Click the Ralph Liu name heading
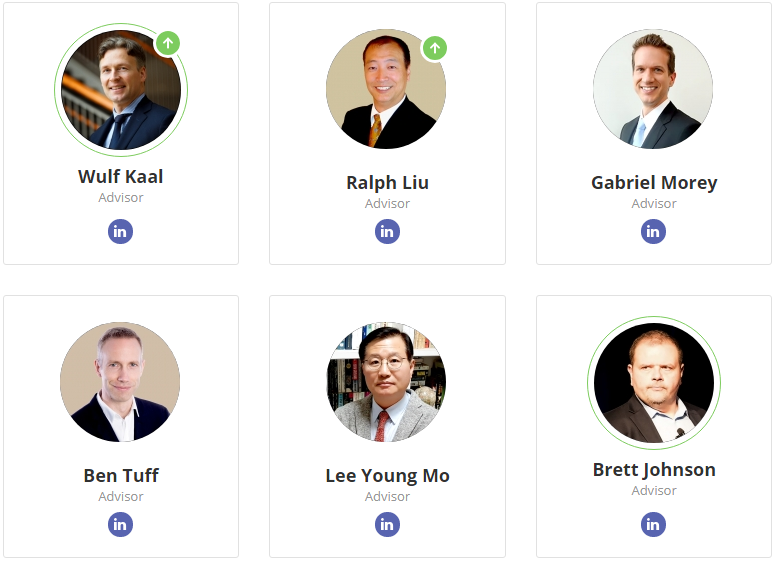The height and width of the screenshot is (561, 776). coord(388,183)
